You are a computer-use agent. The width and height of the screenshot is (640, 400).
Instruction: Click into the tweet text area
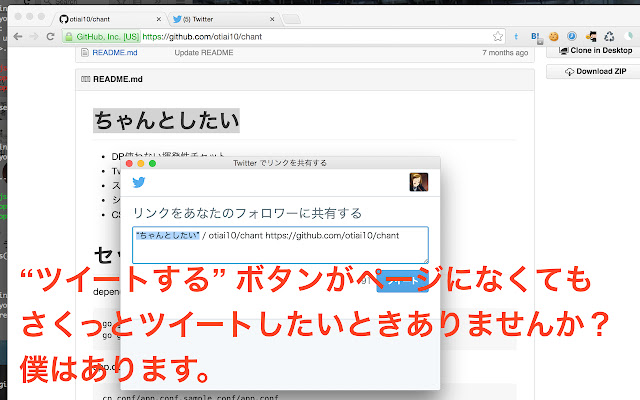click(280, 245)
